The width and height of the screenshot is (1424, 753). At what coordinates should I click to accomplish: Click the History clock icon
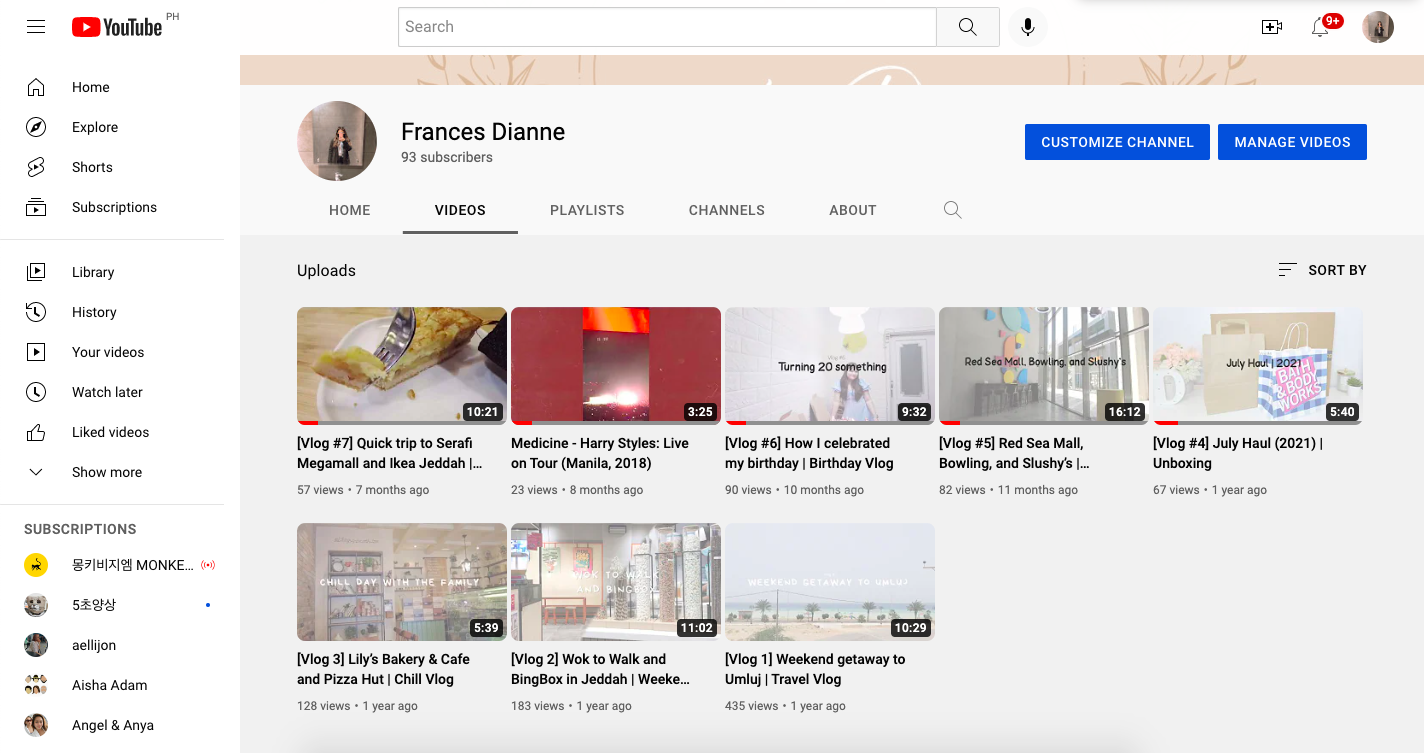[x=36, y=312]
